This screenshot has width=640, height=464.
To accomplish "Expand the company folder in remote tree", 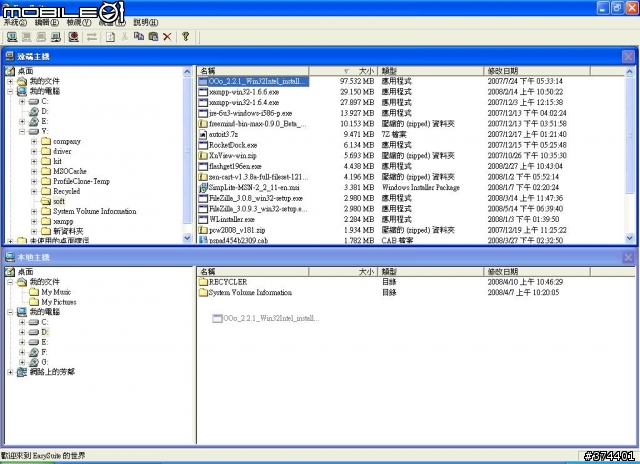I will 34,142.
